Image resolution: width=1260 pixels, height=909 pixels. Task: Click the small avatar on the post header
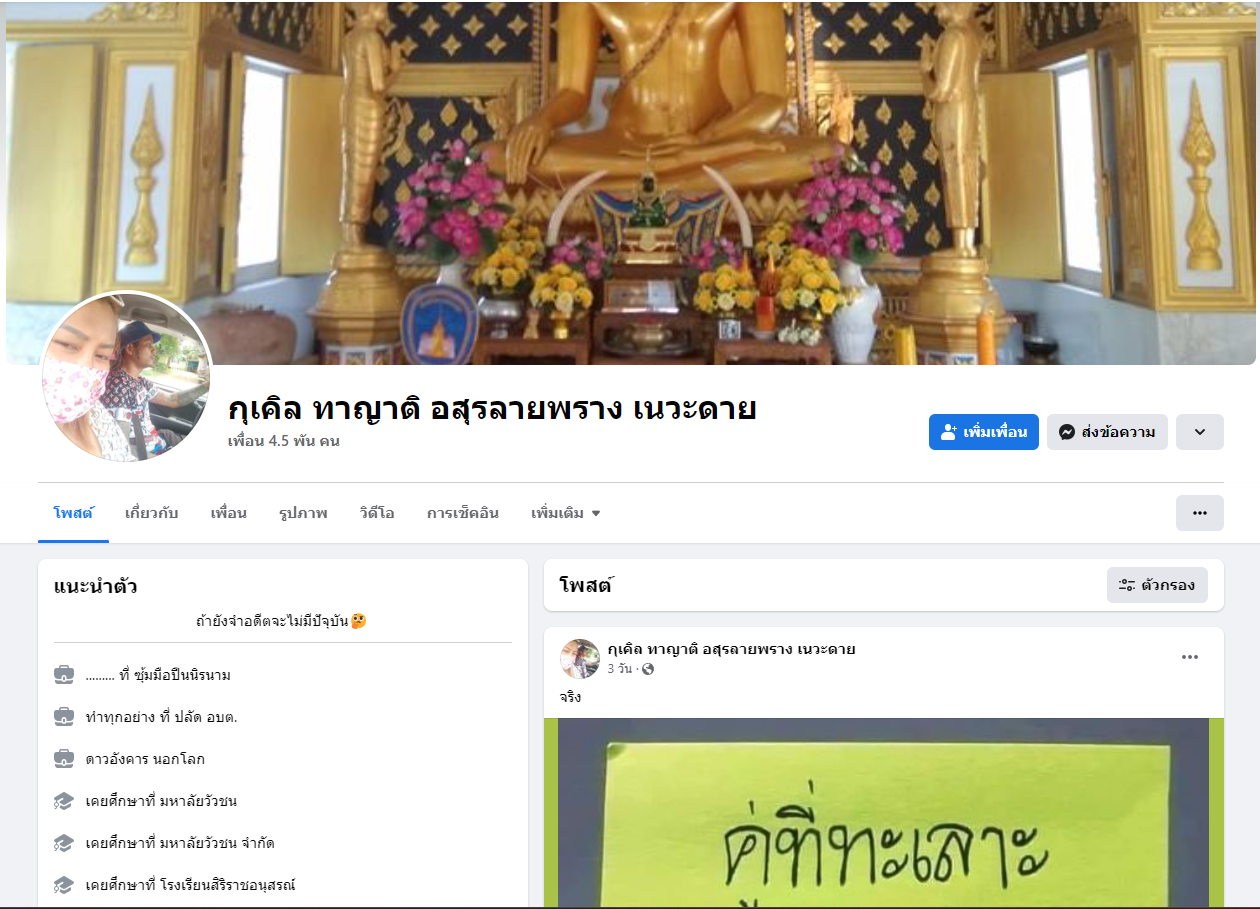pos(580,658)
